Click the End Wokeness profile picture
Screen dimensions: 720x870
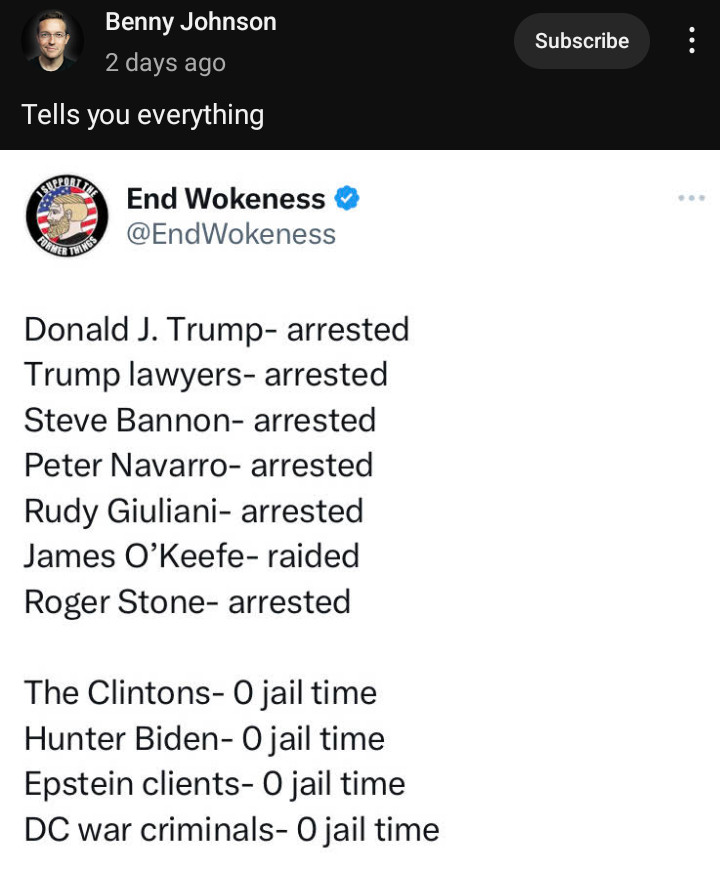point(67,216)
